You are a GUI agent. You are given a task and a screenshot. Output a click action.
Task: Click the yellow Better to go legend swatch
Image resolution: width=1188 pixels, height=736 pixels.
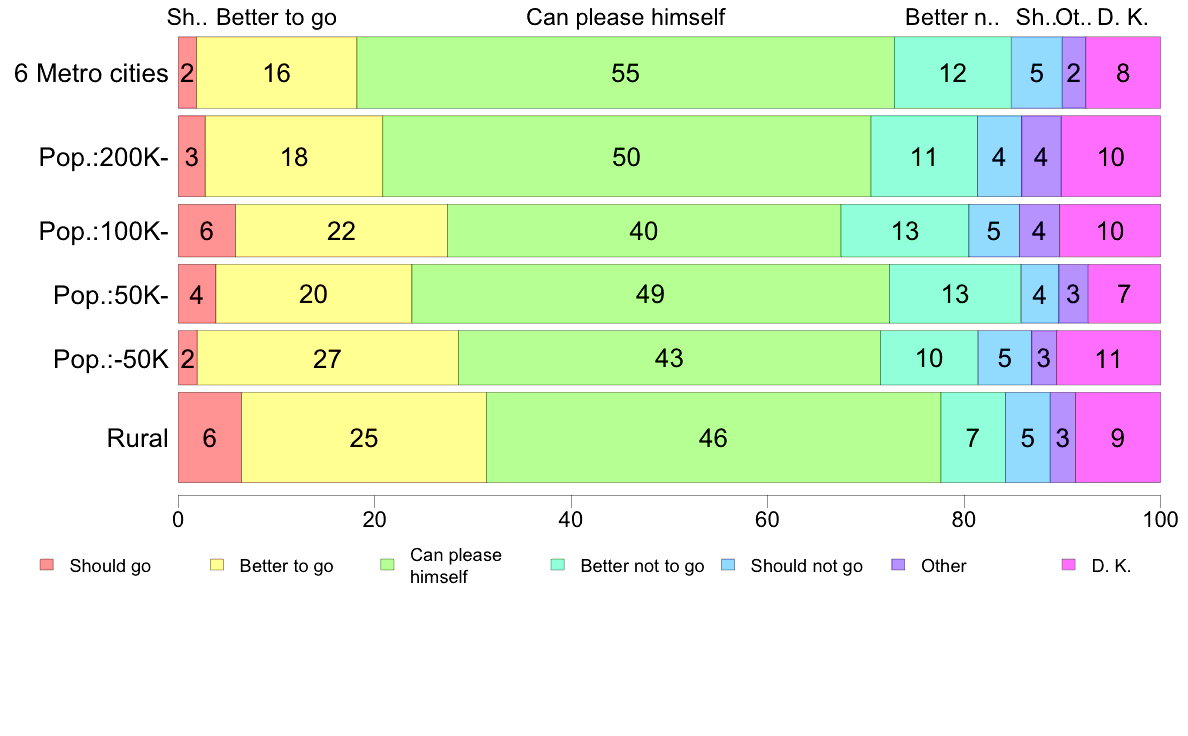[x=217, y=565]
